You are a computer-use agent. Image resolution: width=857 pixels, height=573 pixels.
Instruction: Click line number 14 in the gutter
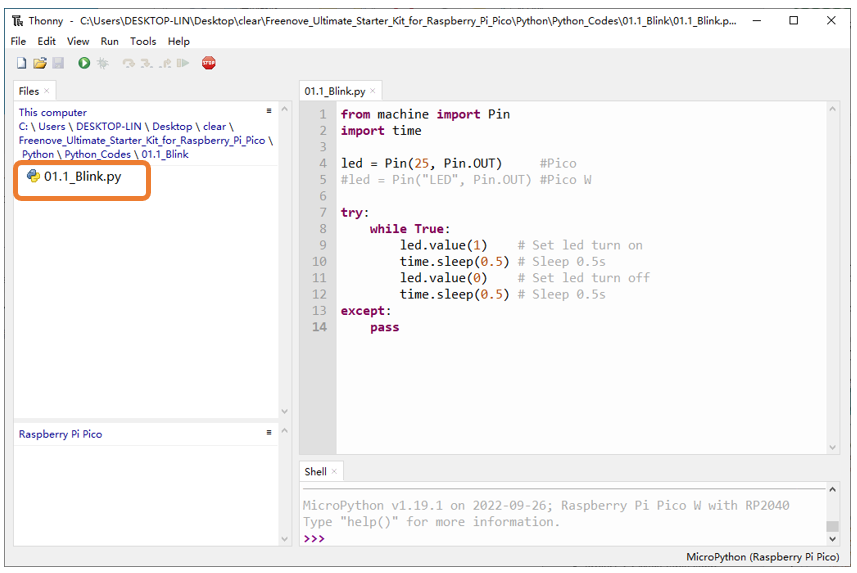point(319,328)
